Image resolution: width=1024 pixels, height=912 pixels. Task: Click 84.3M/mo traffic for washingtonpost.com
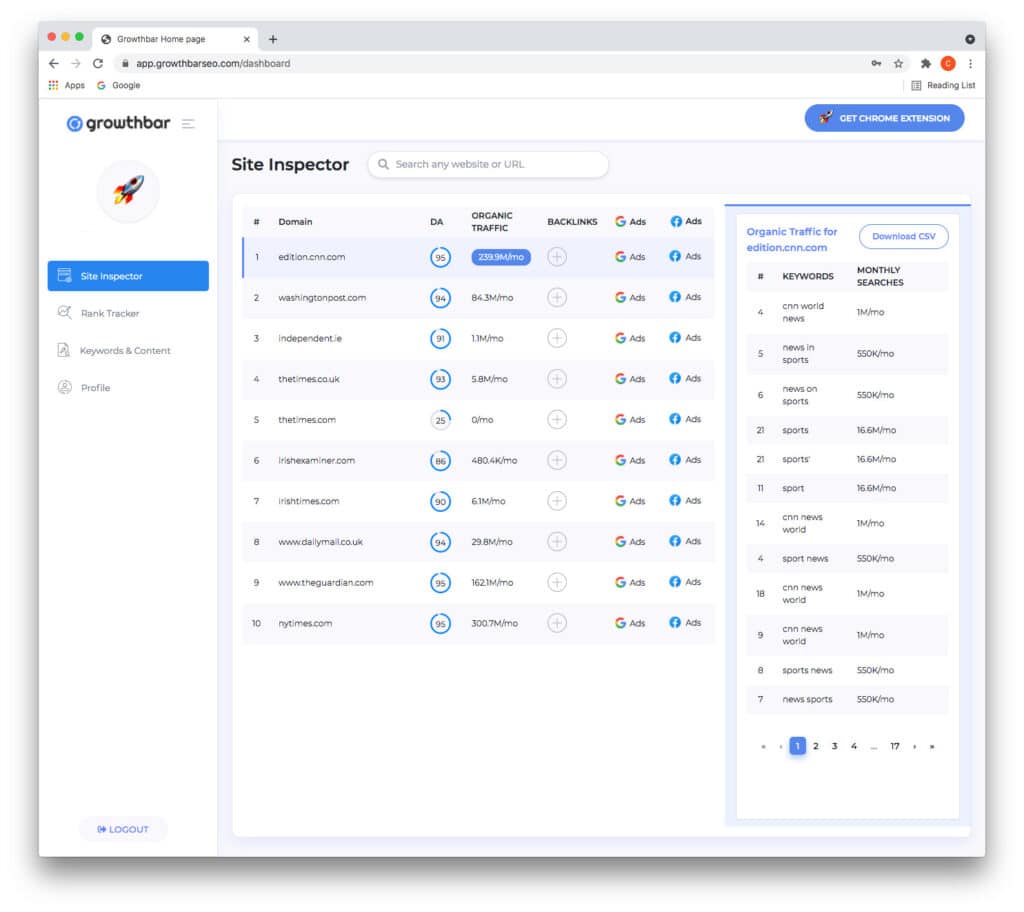[492, 297]
